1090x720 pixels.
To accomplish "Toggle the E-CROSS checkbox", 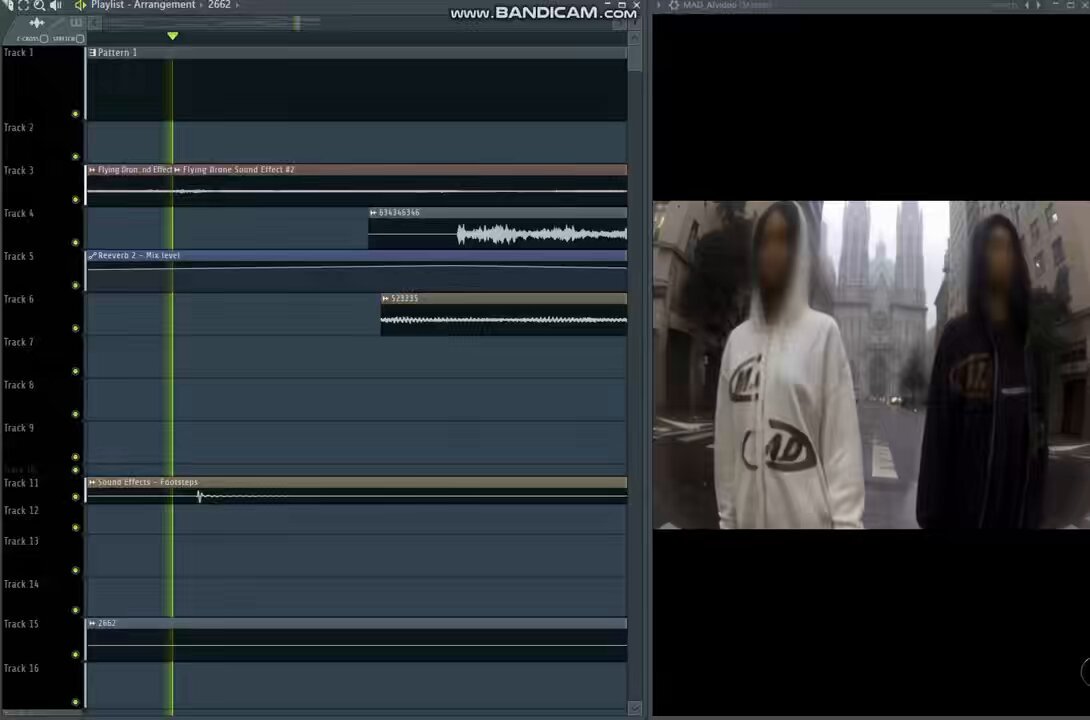I will (x=44, y=39).
